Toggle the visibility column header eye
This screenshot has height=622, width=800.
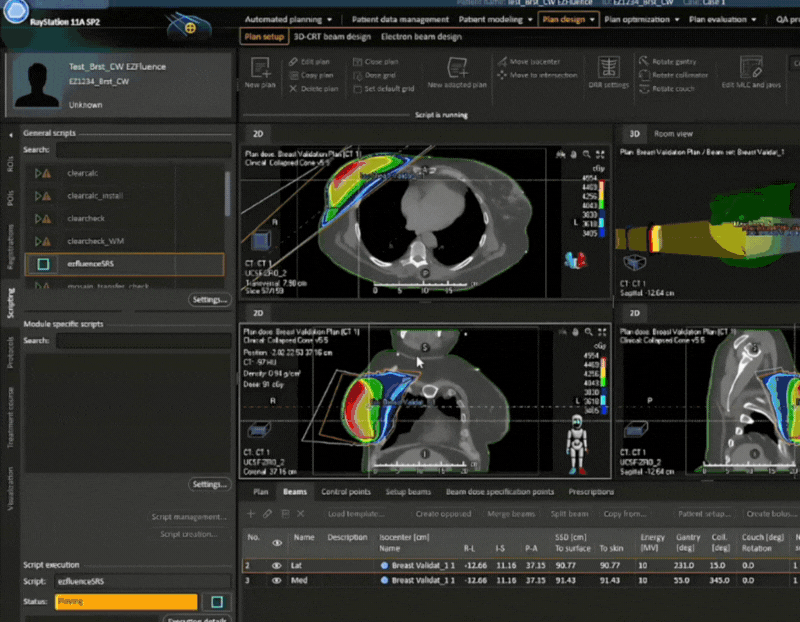click(x=277, y=543)
